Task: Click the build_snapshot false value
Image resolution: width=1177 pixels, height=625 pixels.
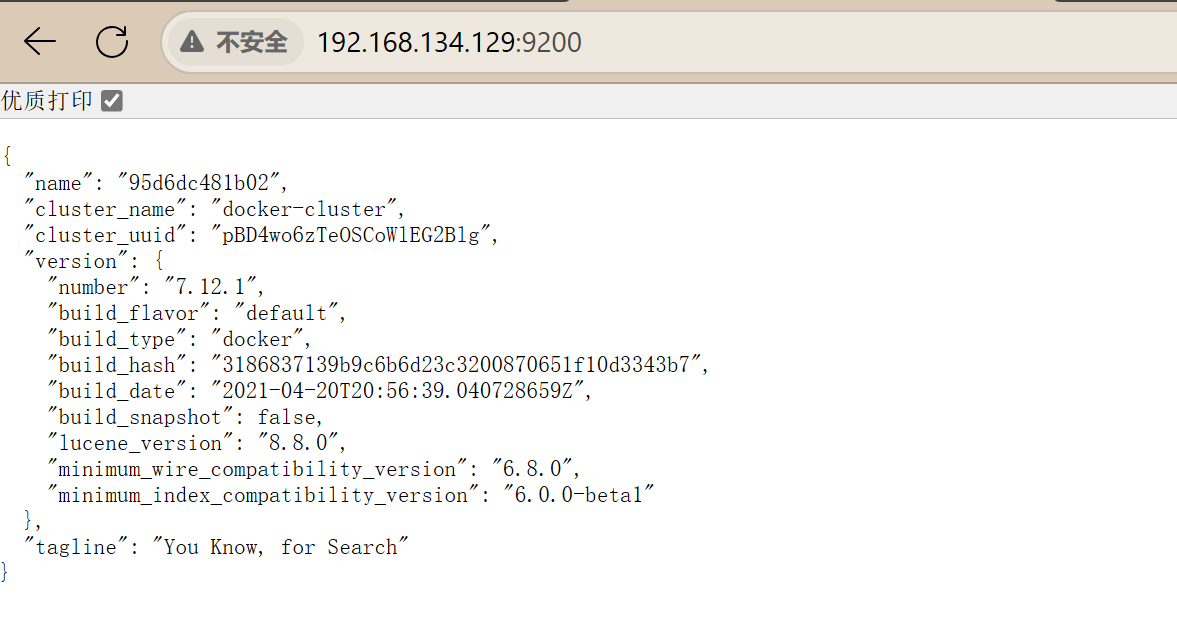Action: click(287, 417)
